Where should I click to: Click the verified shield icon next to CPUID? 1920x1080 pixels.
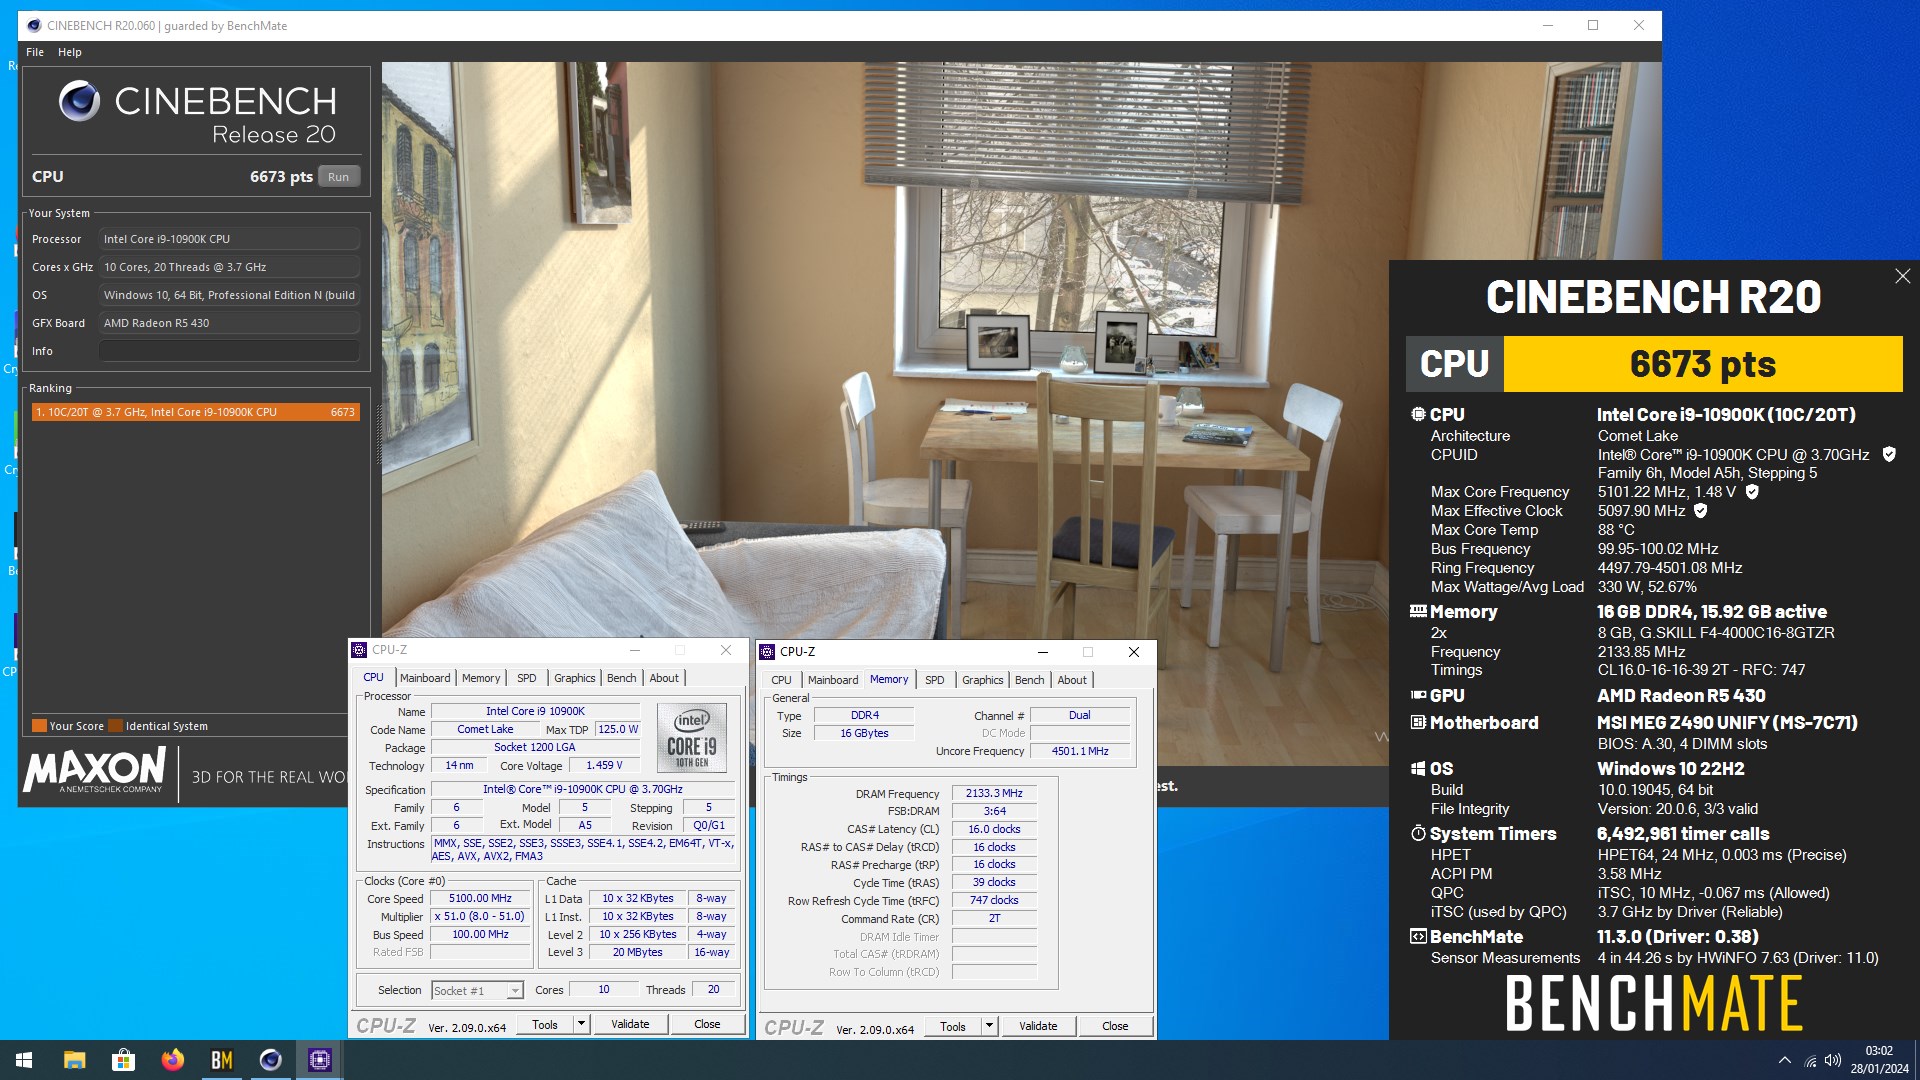(x=1889, y=454)
